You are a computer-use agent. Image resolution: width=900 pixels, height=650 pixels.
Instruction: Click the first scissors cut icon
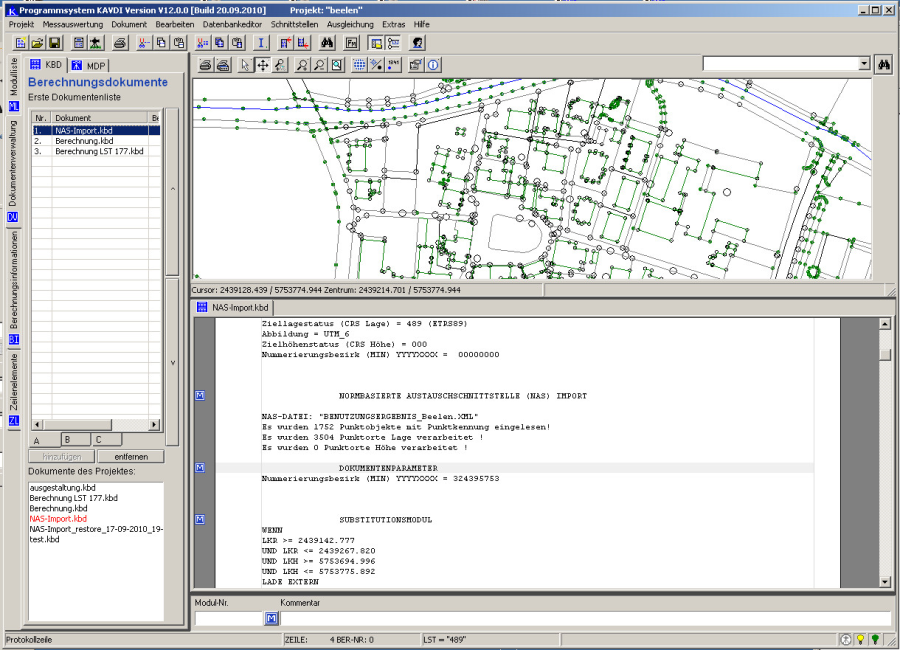tap(145, 43)
